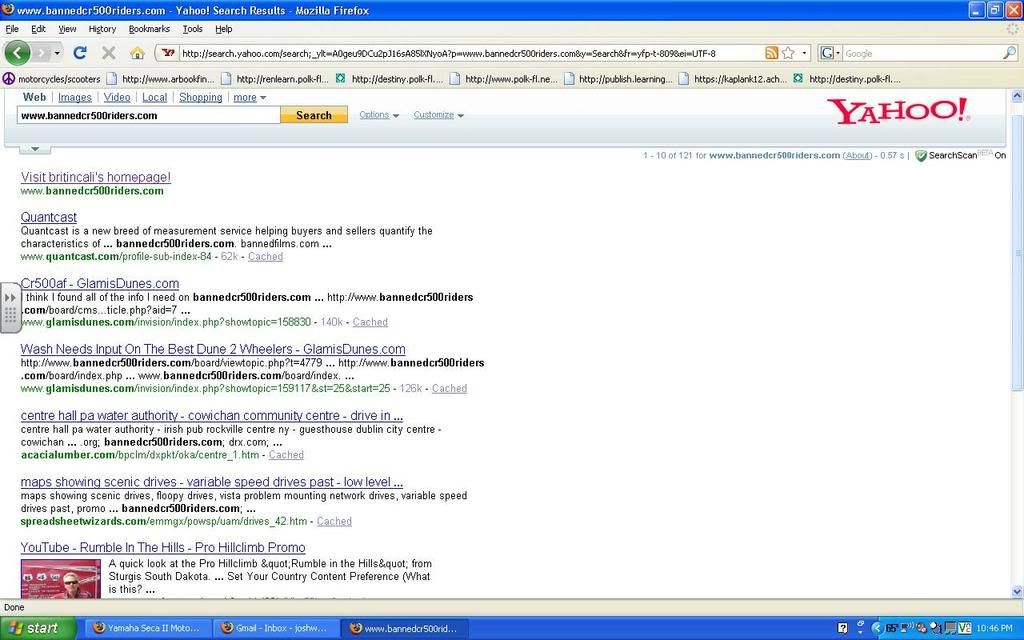The width and height of the screenshot is (1024, 640).
Task: Focus the Firefox address bar
Action: click(470, 54)
